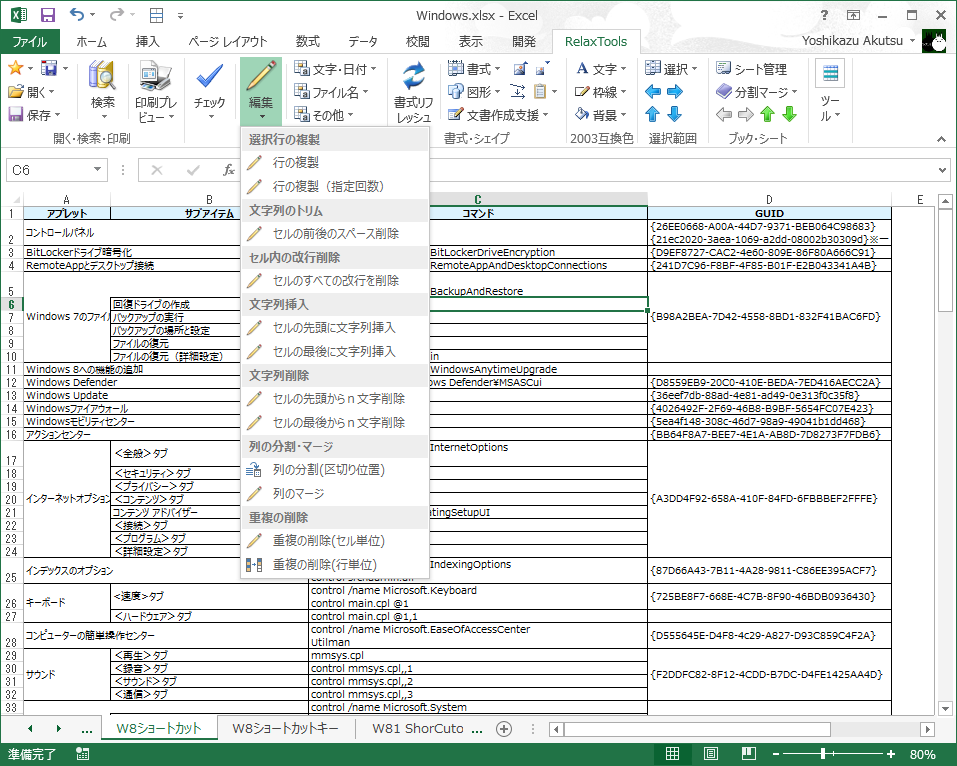957x766 pixels.
Task: Choose セルの前後のスペース削除 menu item
Action: 334,234
